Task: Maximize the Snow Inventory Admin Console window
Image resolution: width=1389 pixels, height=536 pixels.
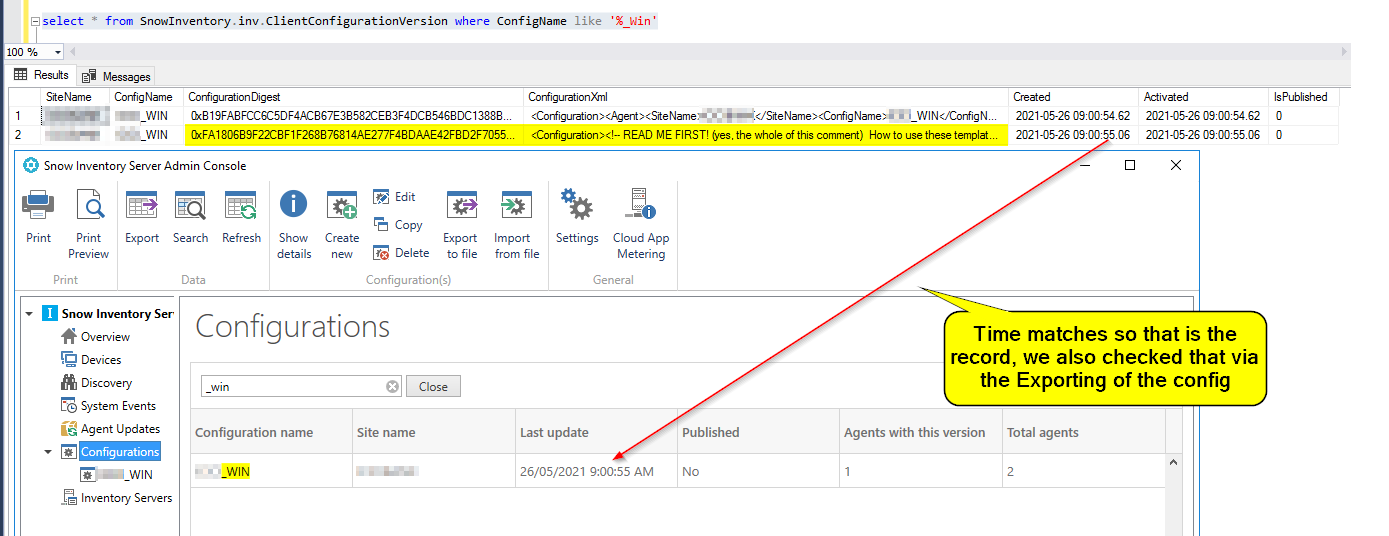Action: coord(1130,165)
